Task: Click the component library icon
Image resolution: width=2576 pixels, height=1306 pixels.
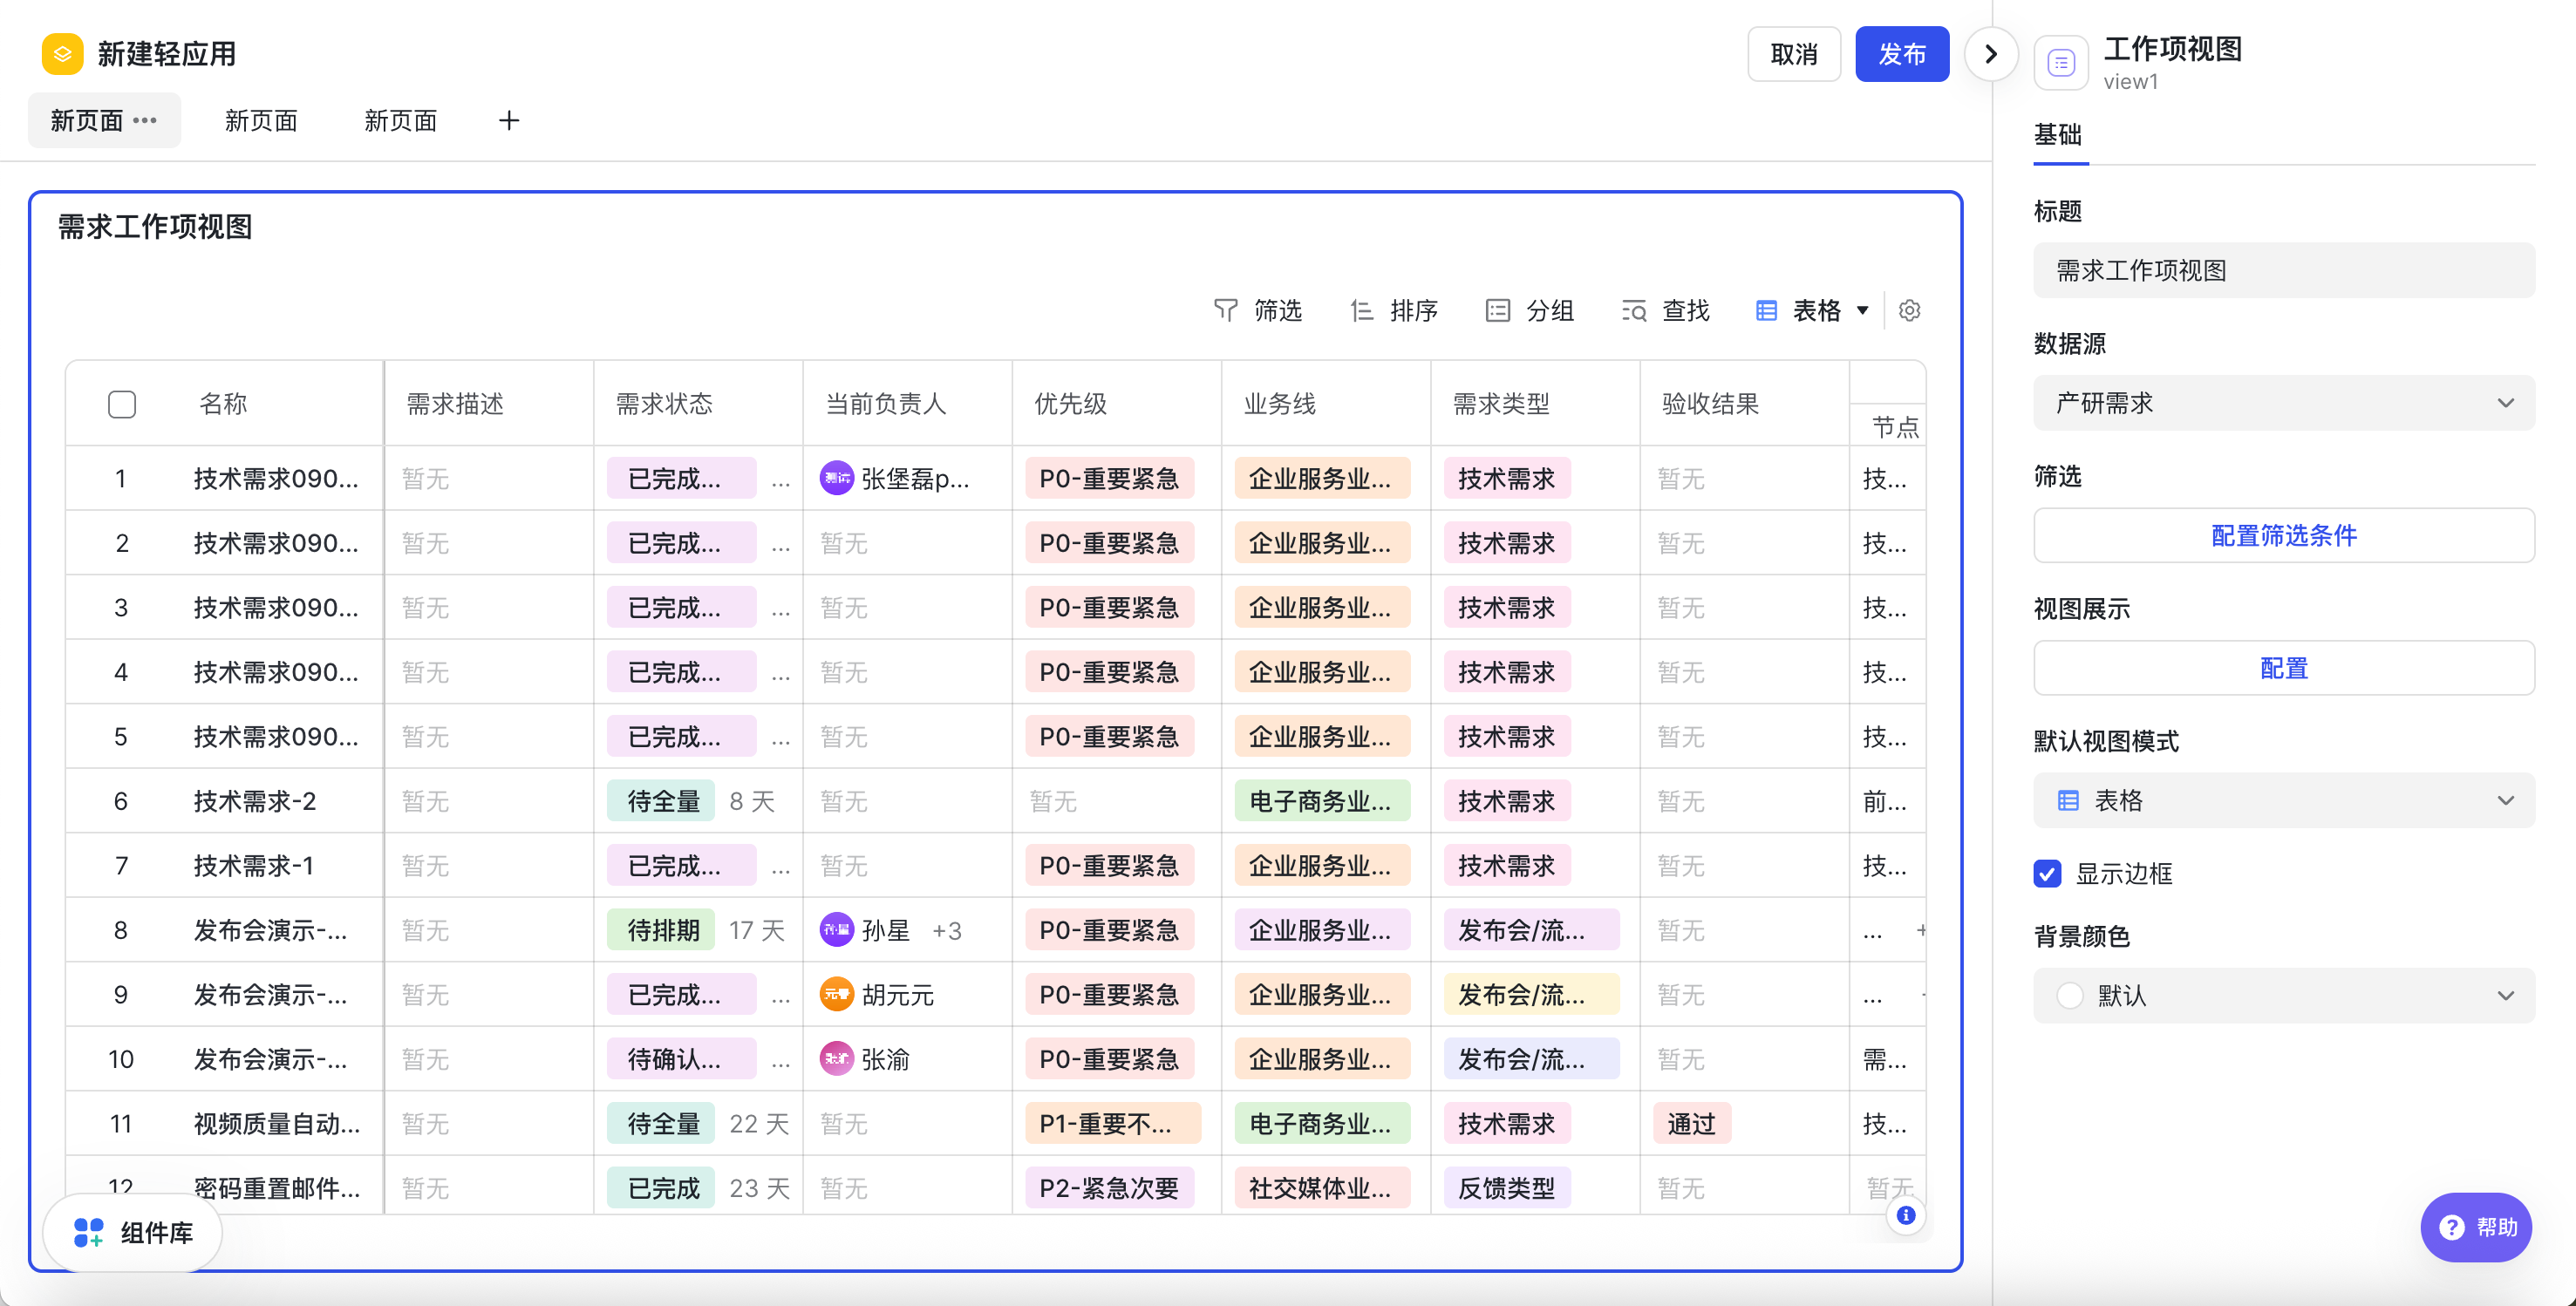Action: pyautogui.click(x=88, y=1232)
